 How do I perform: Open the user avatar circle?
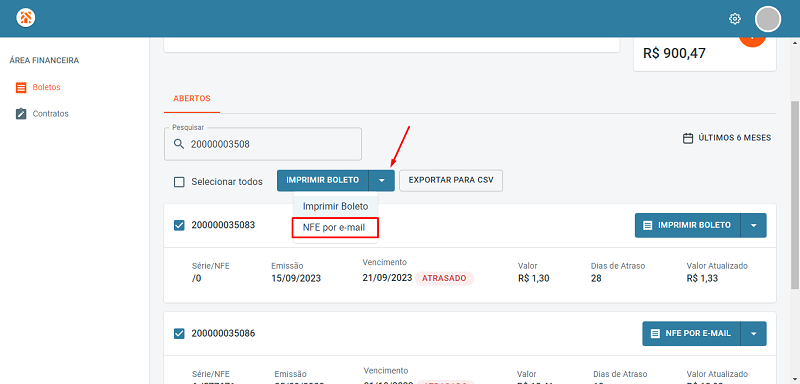click(x=768, y=19)
